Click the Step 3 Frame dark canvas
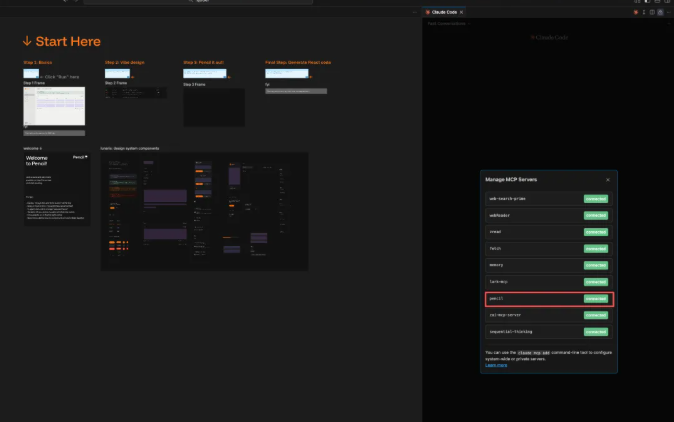This screenshot has width=674, height=422. (x=214, y=107)
